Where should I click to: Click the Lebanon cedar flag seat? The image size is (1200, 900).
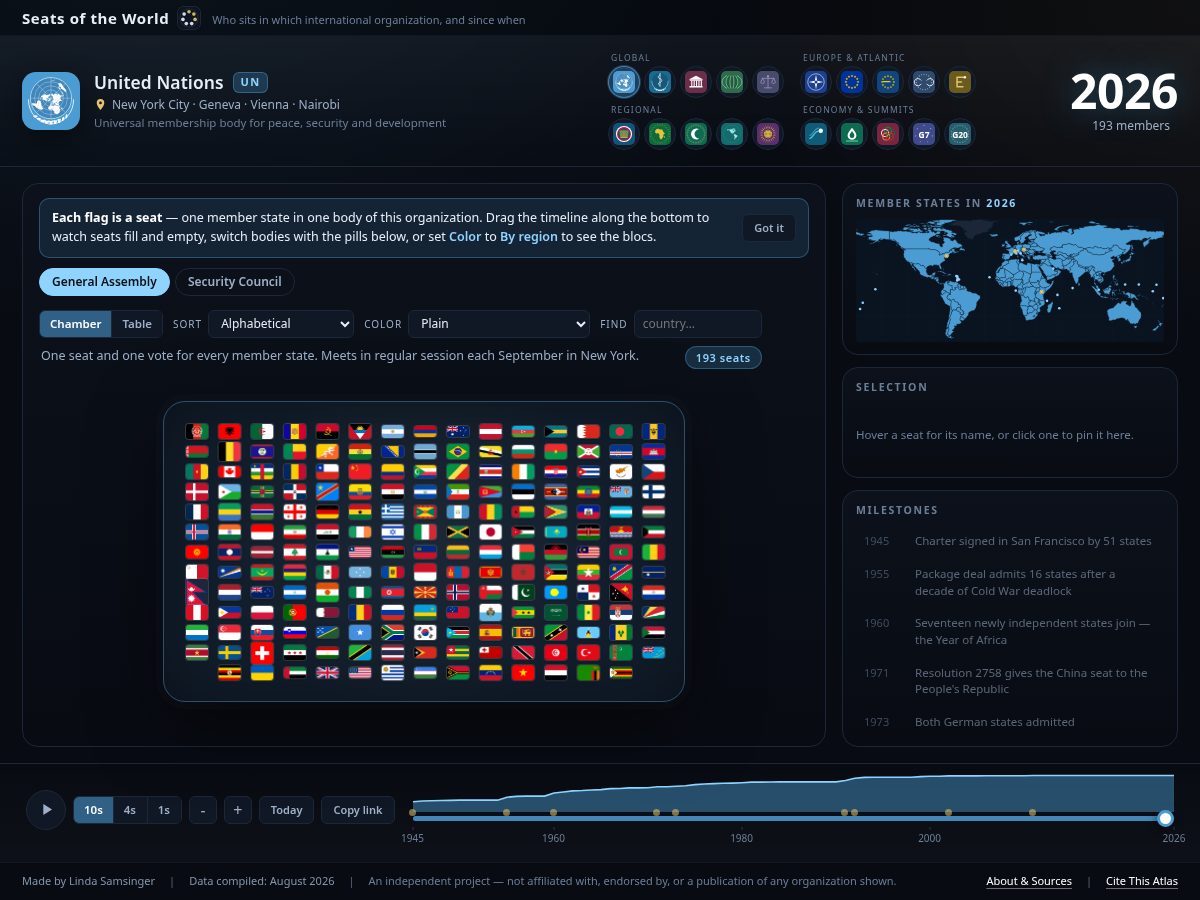click(x=294, y=552)
